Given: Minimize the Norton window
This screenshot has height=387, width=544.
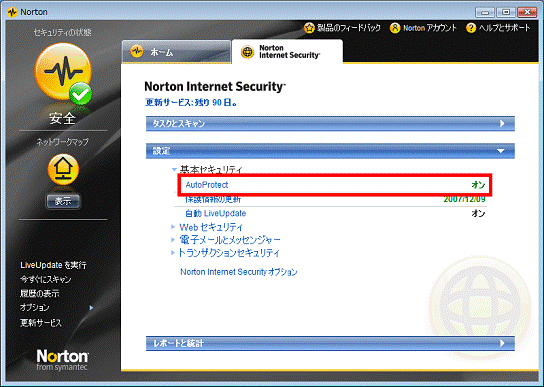Looking at the screenshot, I should pyautogui.click(x=485, y=12).
